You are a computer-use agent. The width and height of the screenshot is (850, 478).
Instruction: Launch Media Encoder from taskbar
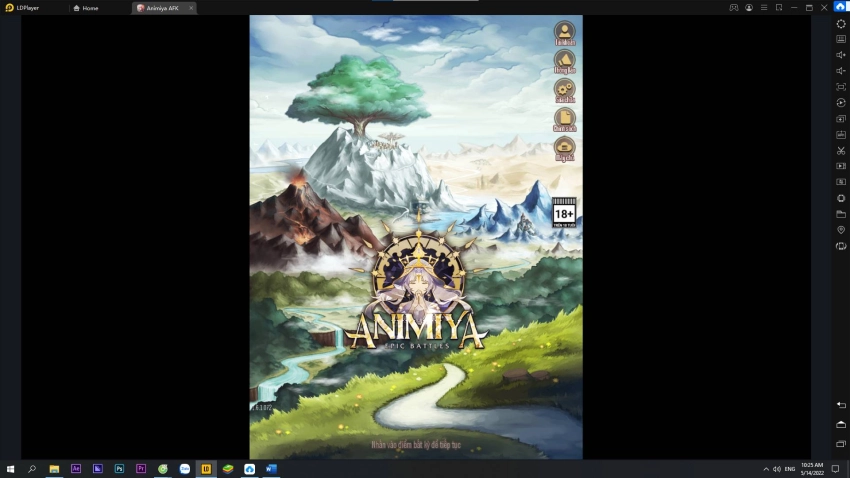pos(98,469)
